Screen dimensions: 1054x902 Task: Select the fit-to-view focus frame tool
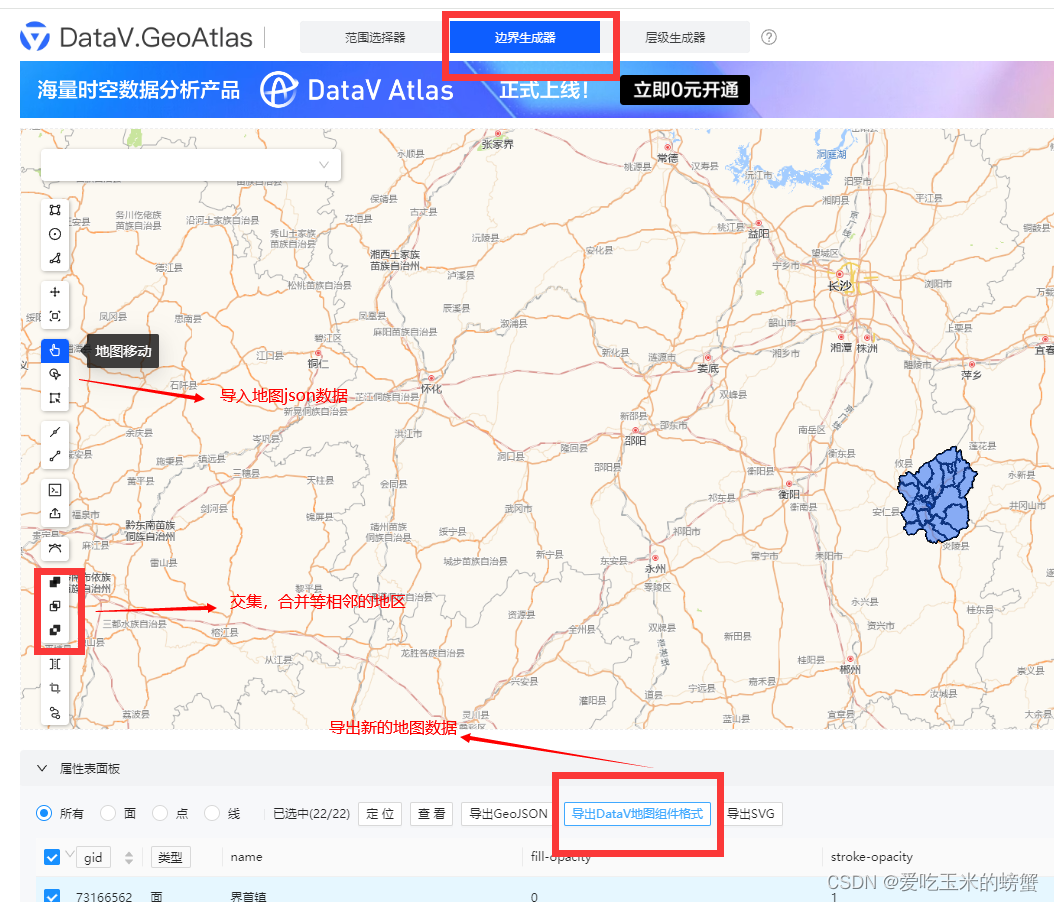pyautogui.click(x=55, y=316)
